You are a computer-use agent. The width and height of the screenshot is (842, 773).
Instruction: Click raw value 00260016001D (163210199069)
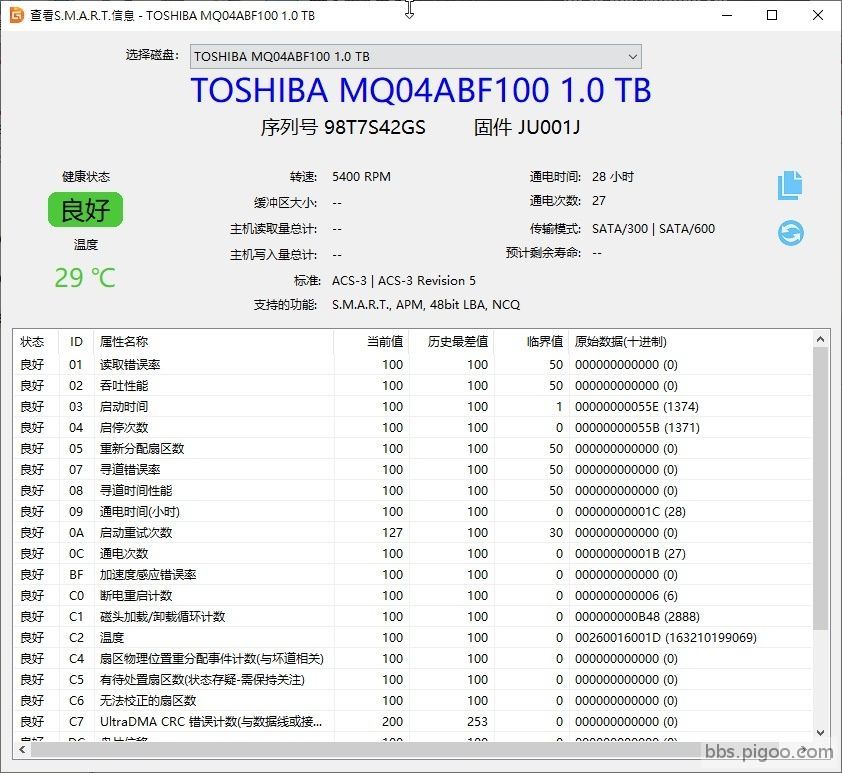coord(666,637)
